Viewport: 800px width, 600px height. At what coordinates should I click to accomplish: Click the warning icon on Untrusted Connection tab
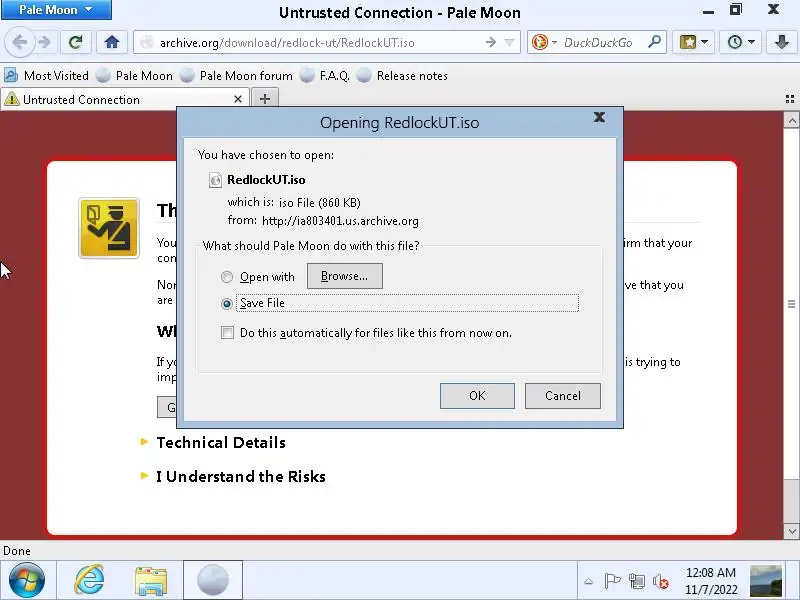[x=11, y=99]
